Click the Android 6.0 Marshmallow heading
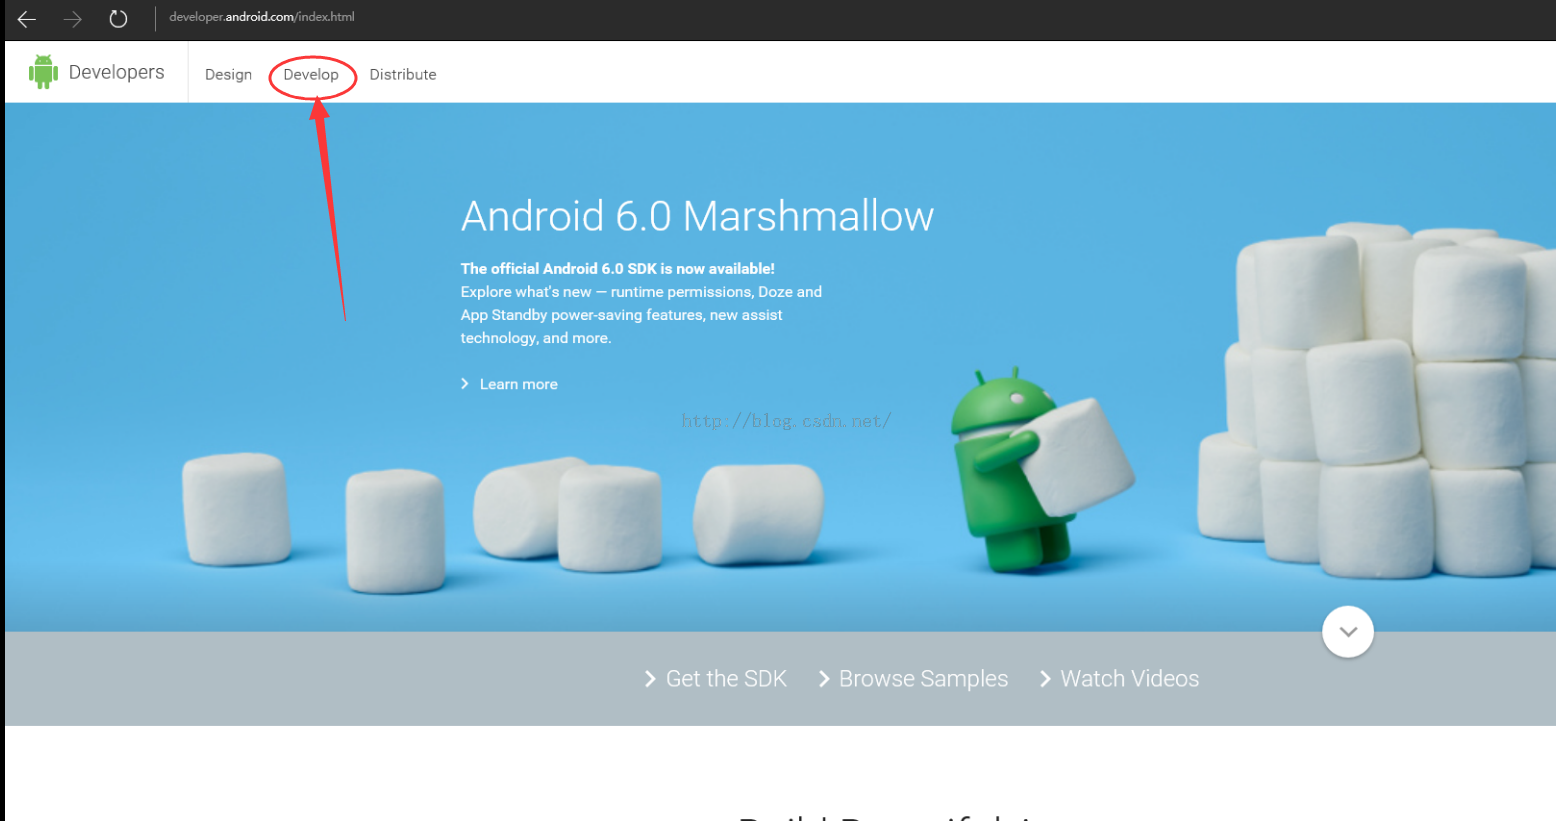1556x821 pixels. 697,216
